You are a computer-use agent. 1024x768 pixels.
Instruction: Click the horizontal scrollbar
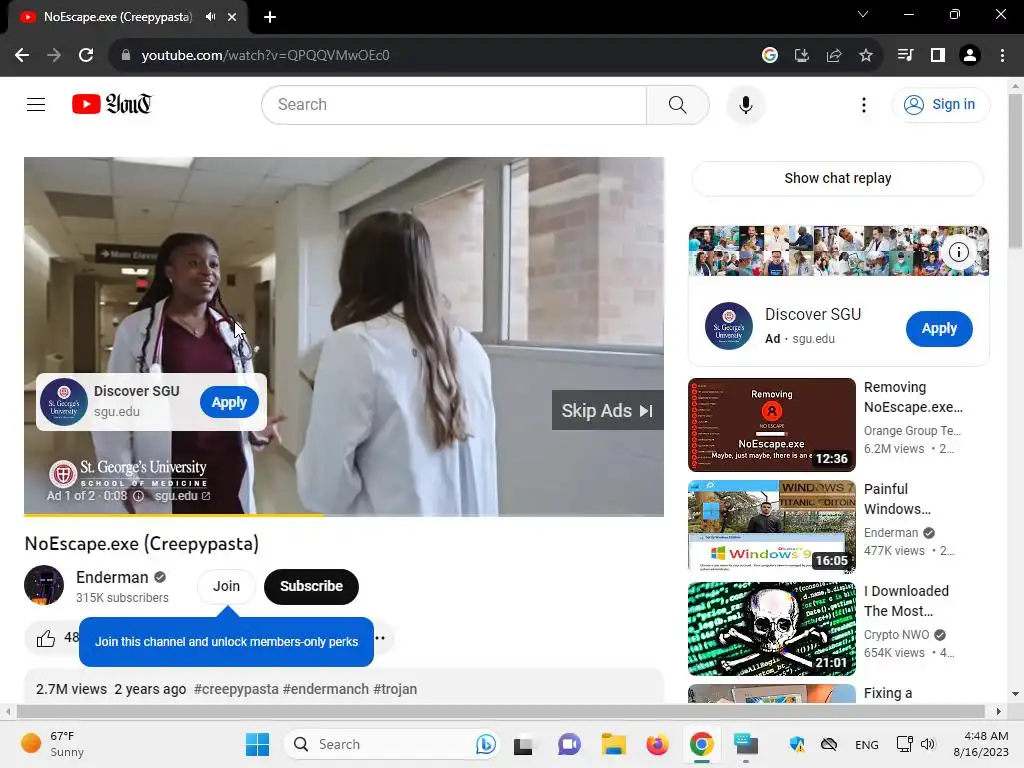500,711
